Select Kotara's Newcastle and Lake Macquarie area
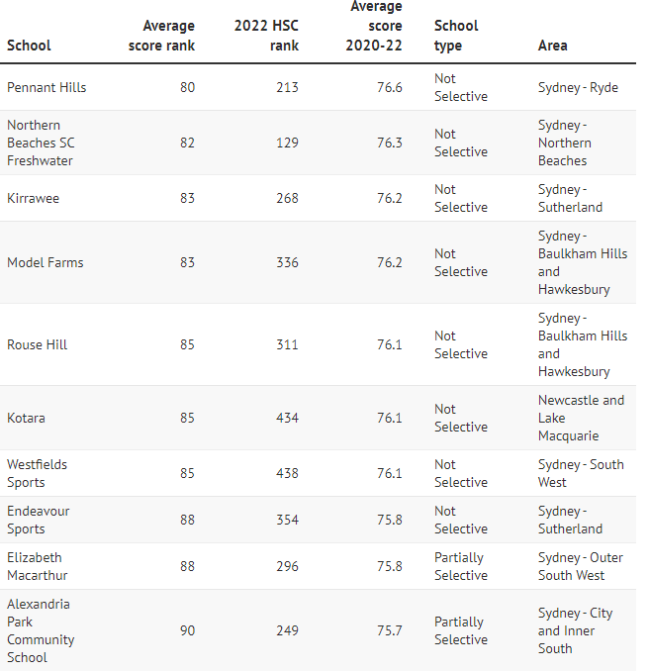 580,418
